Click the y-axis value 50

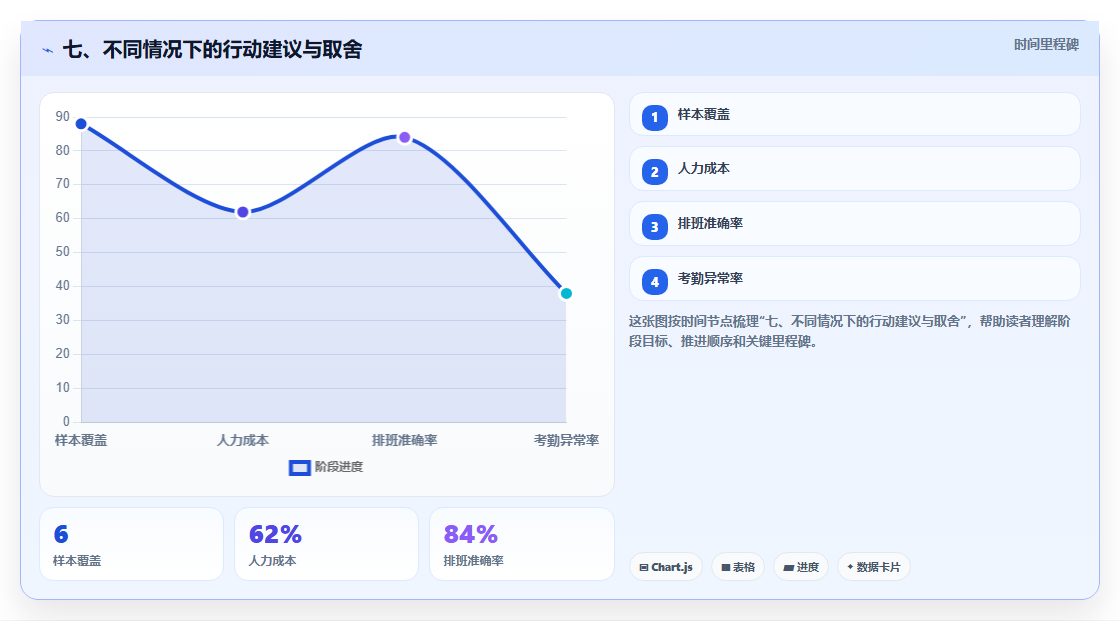tap(63, 252)
